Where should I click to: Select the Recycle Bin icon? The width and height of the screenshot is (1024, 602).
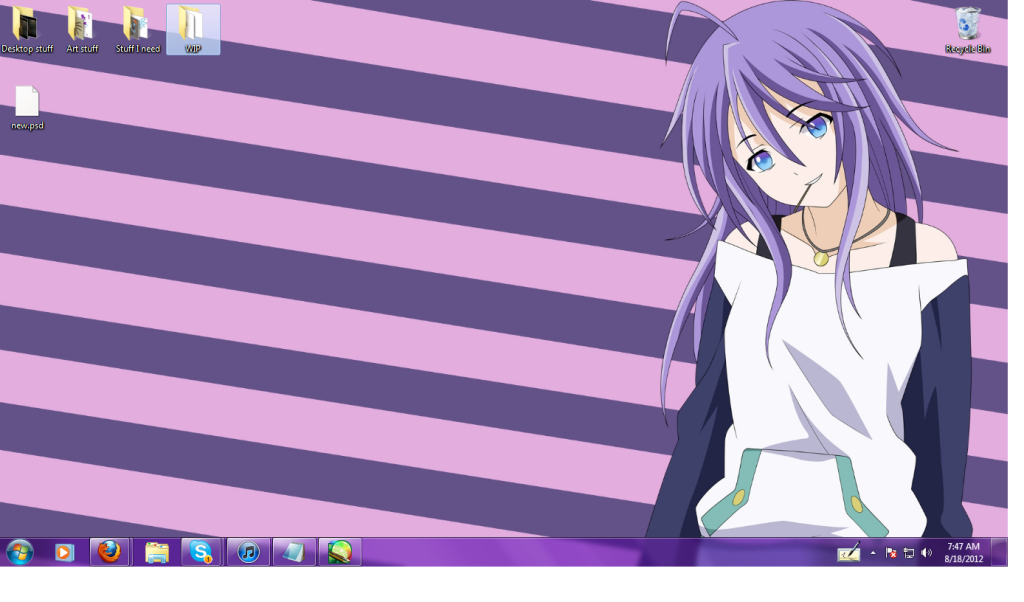click(967, 30)
